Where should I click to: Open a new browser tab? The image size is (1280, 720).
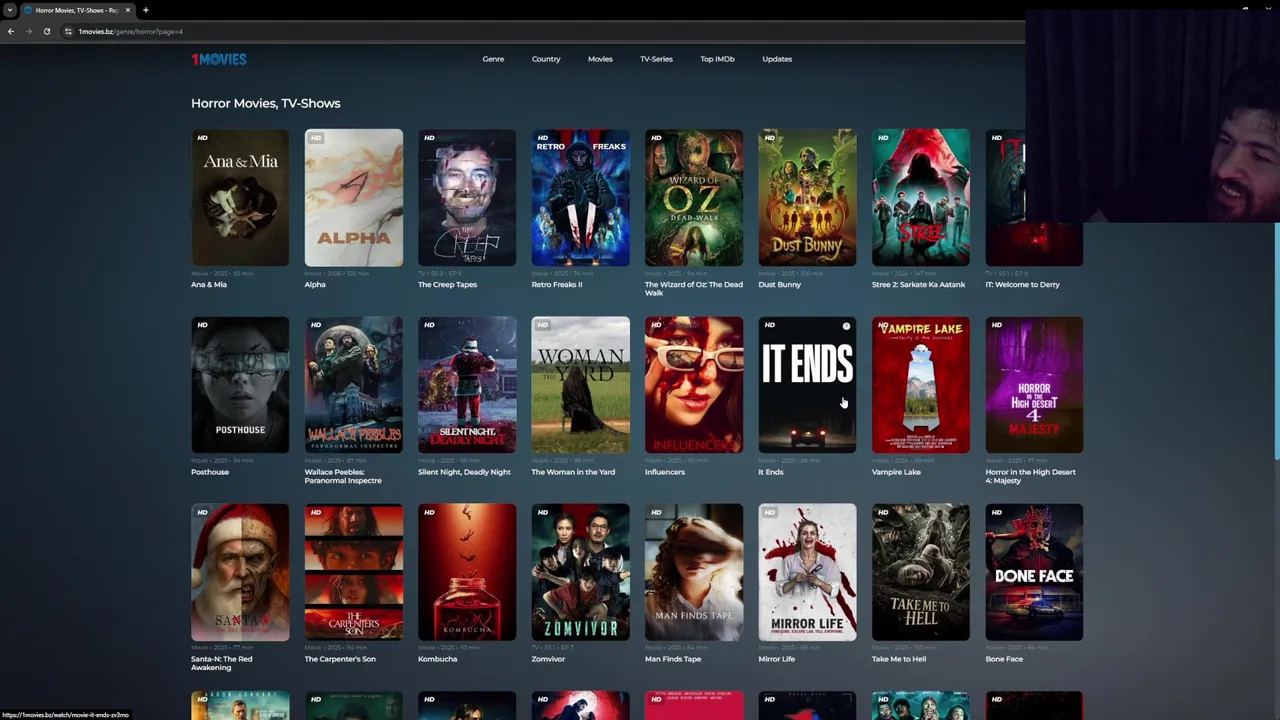click(145, 10)
